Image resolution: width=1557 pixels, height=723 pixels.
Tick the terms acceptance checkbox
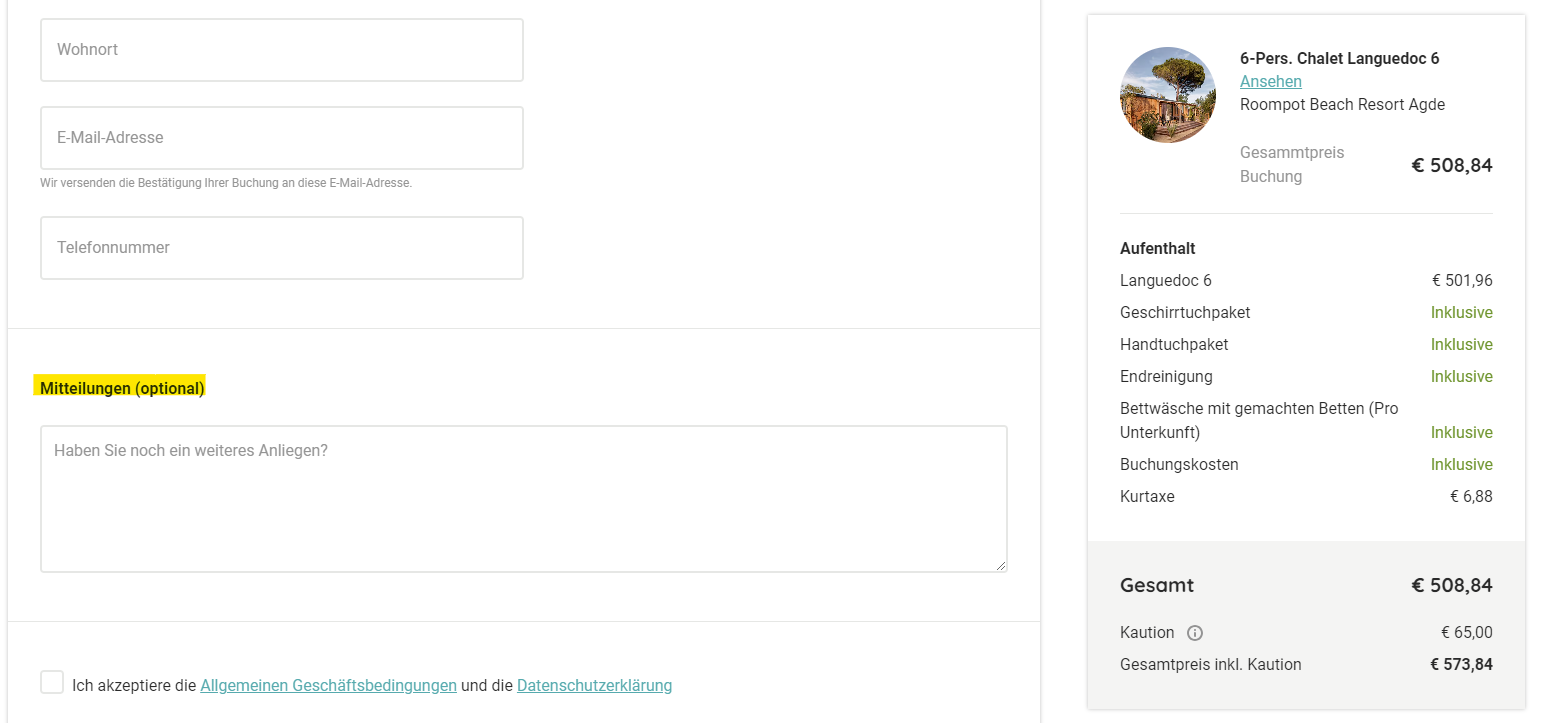coord(52,683)
